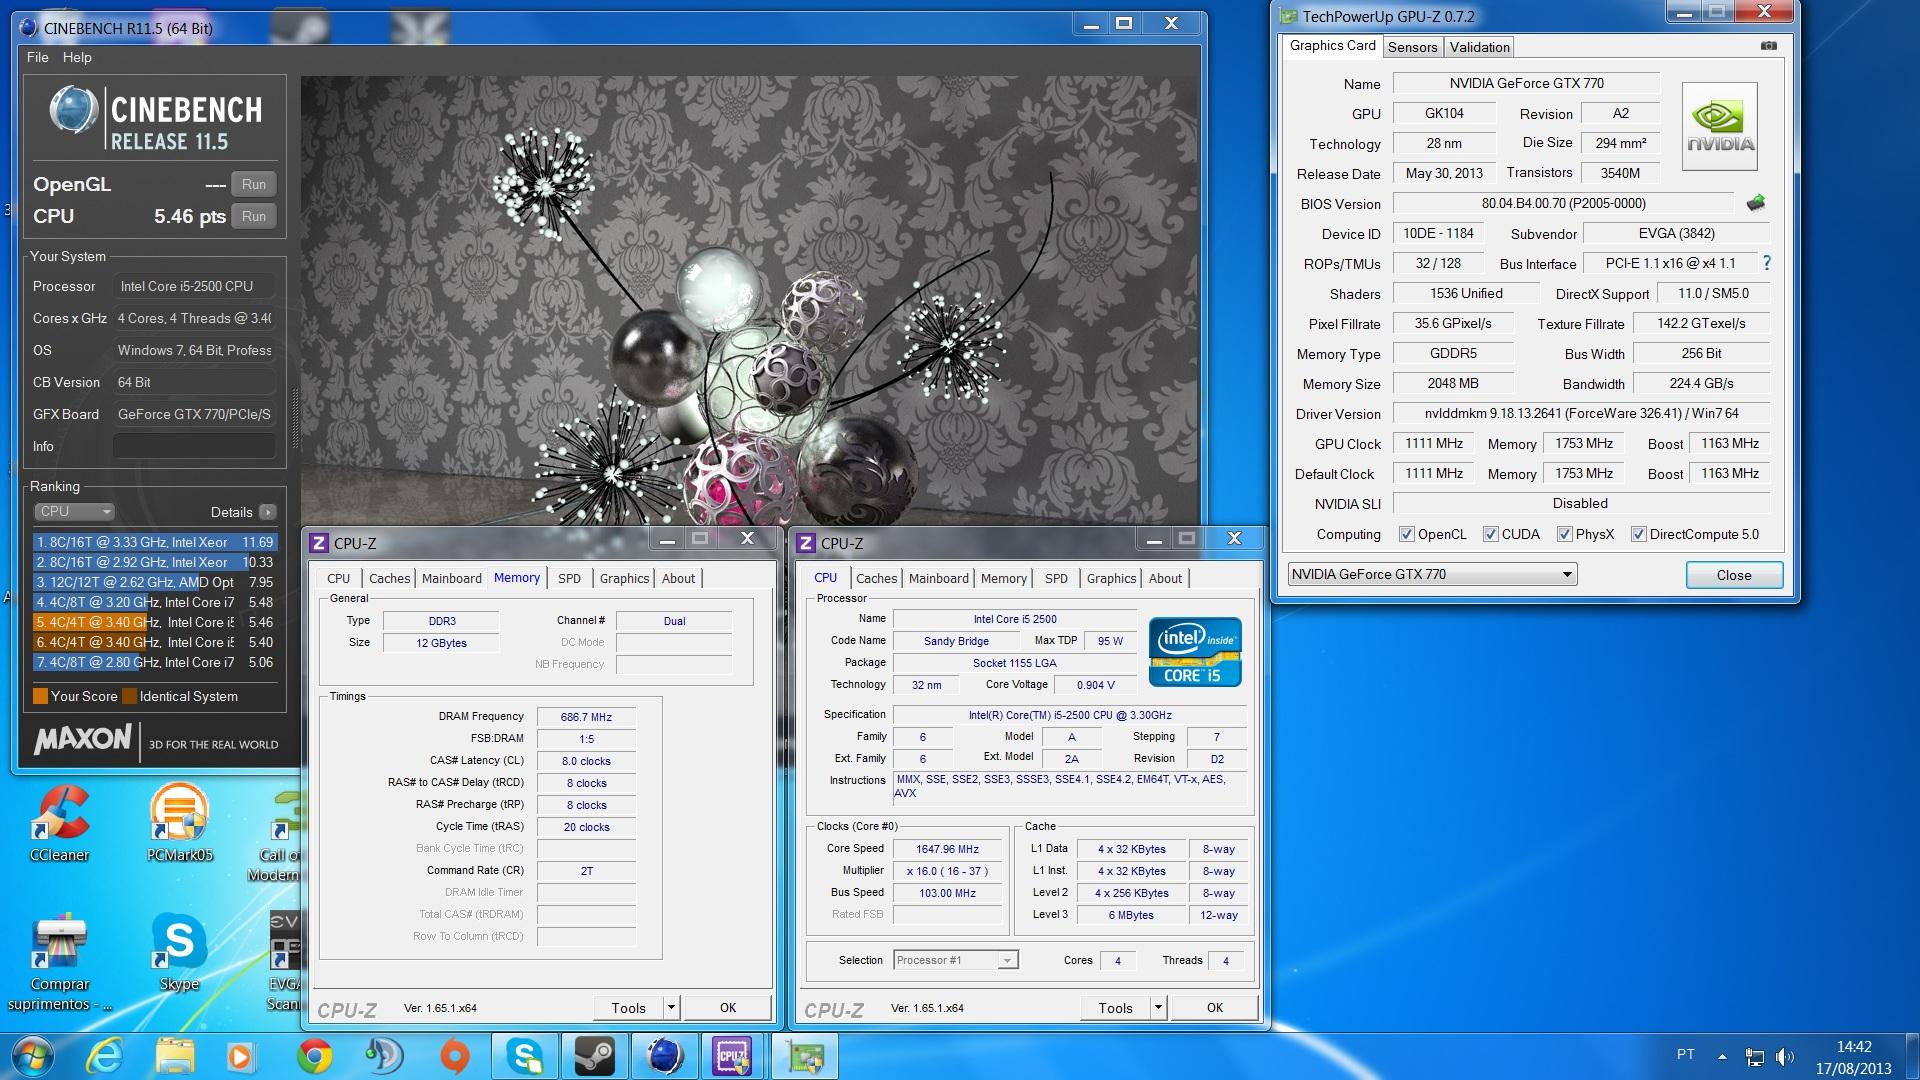Image resolution: width=1920 pixels, height=1080 pixels.
Task: Click the GPU-Z screenshot camera icon
Action: [1768, 46]
